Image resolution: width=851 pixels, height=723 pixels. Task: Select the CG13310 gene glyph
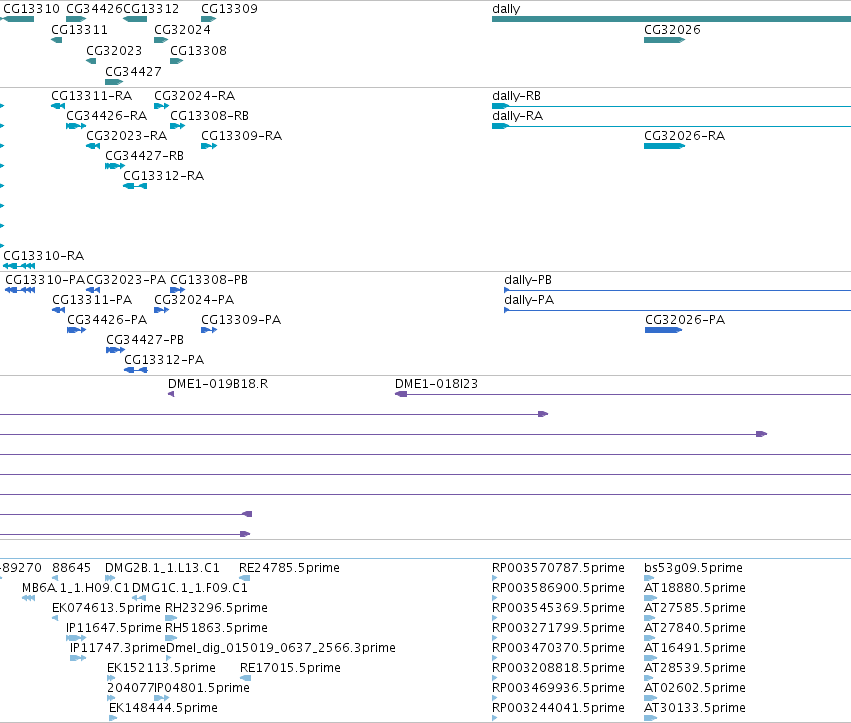pos(17,19)
